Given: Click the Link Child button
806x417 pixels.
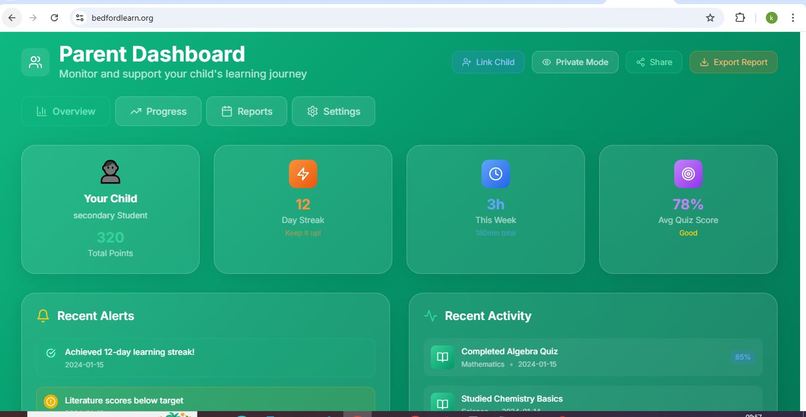Looking at the screenshot, I should click(x=488, y=62).
